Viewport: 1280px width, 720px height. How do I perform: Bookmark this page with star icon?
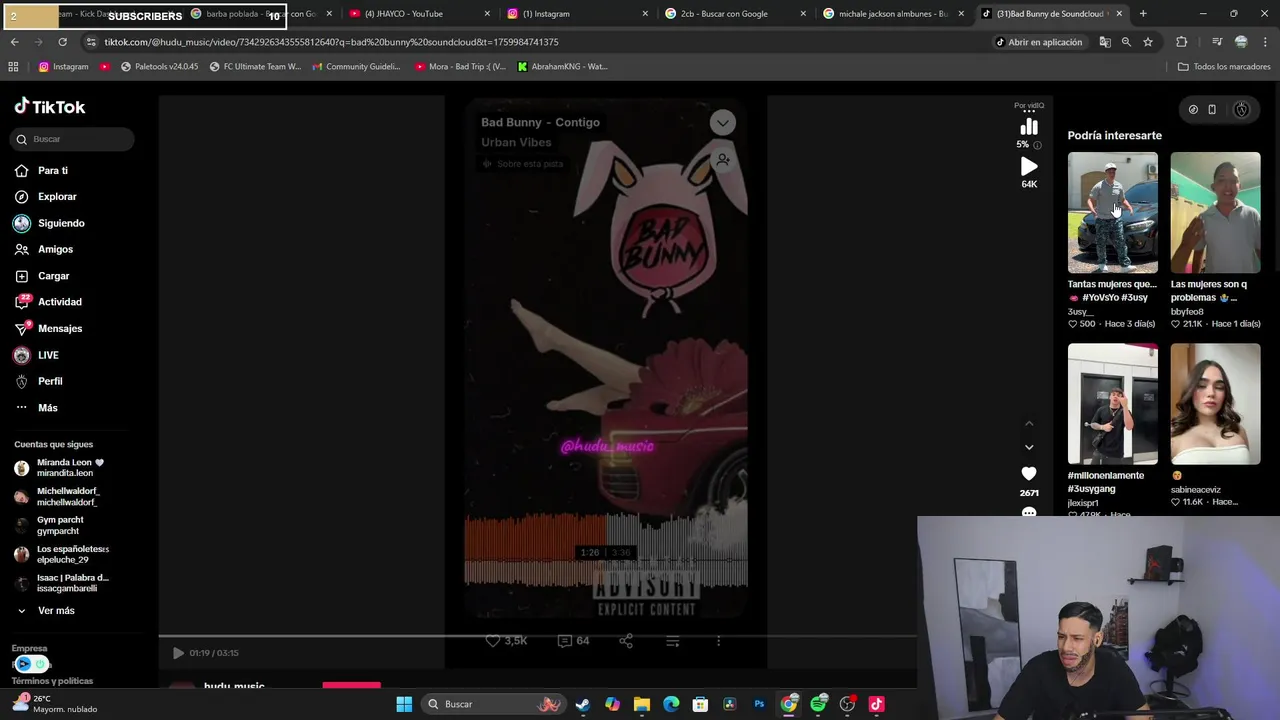[1148, 42]
